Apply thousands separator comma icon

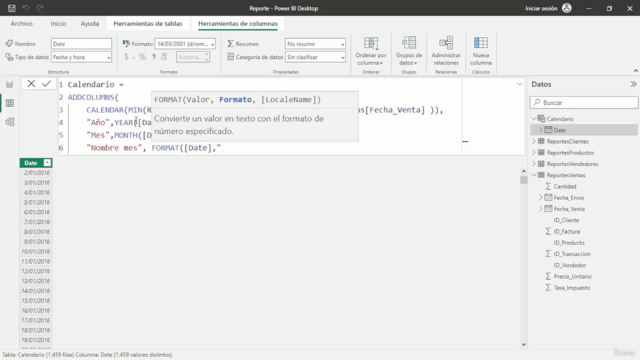click(x=154, y=57)
